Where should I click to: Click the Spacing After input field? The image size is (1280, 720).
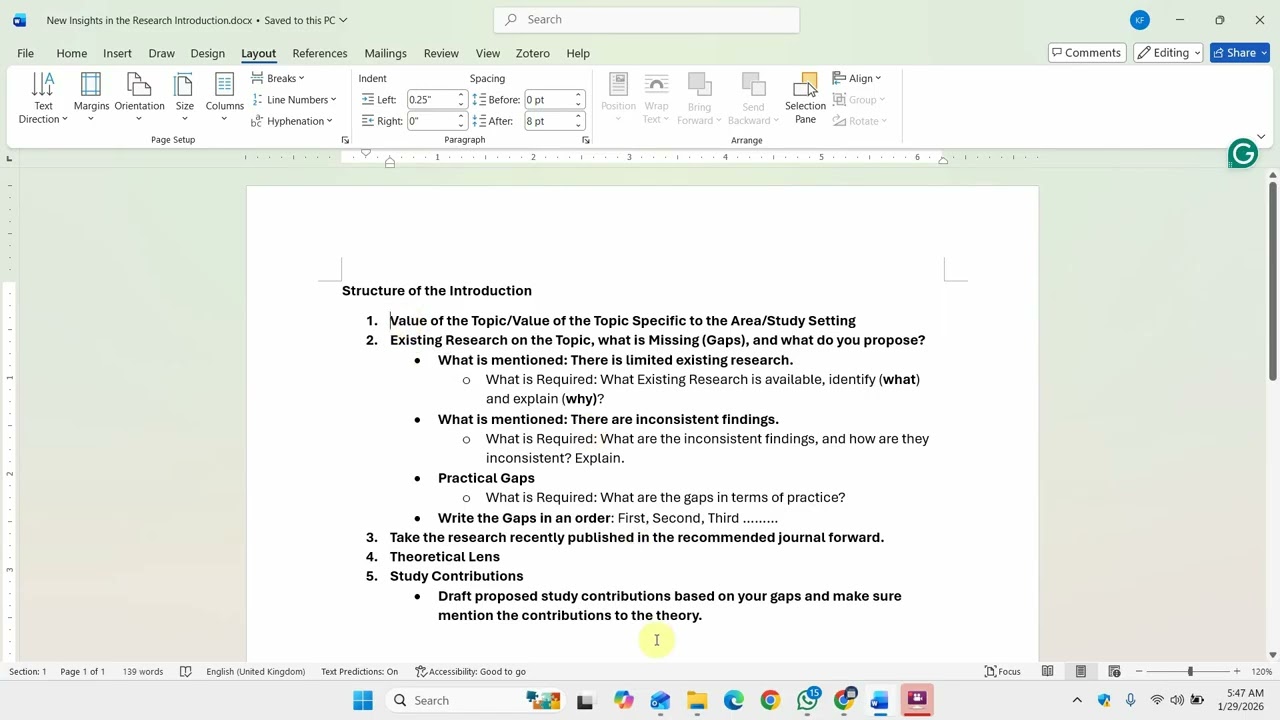[548, 121]
